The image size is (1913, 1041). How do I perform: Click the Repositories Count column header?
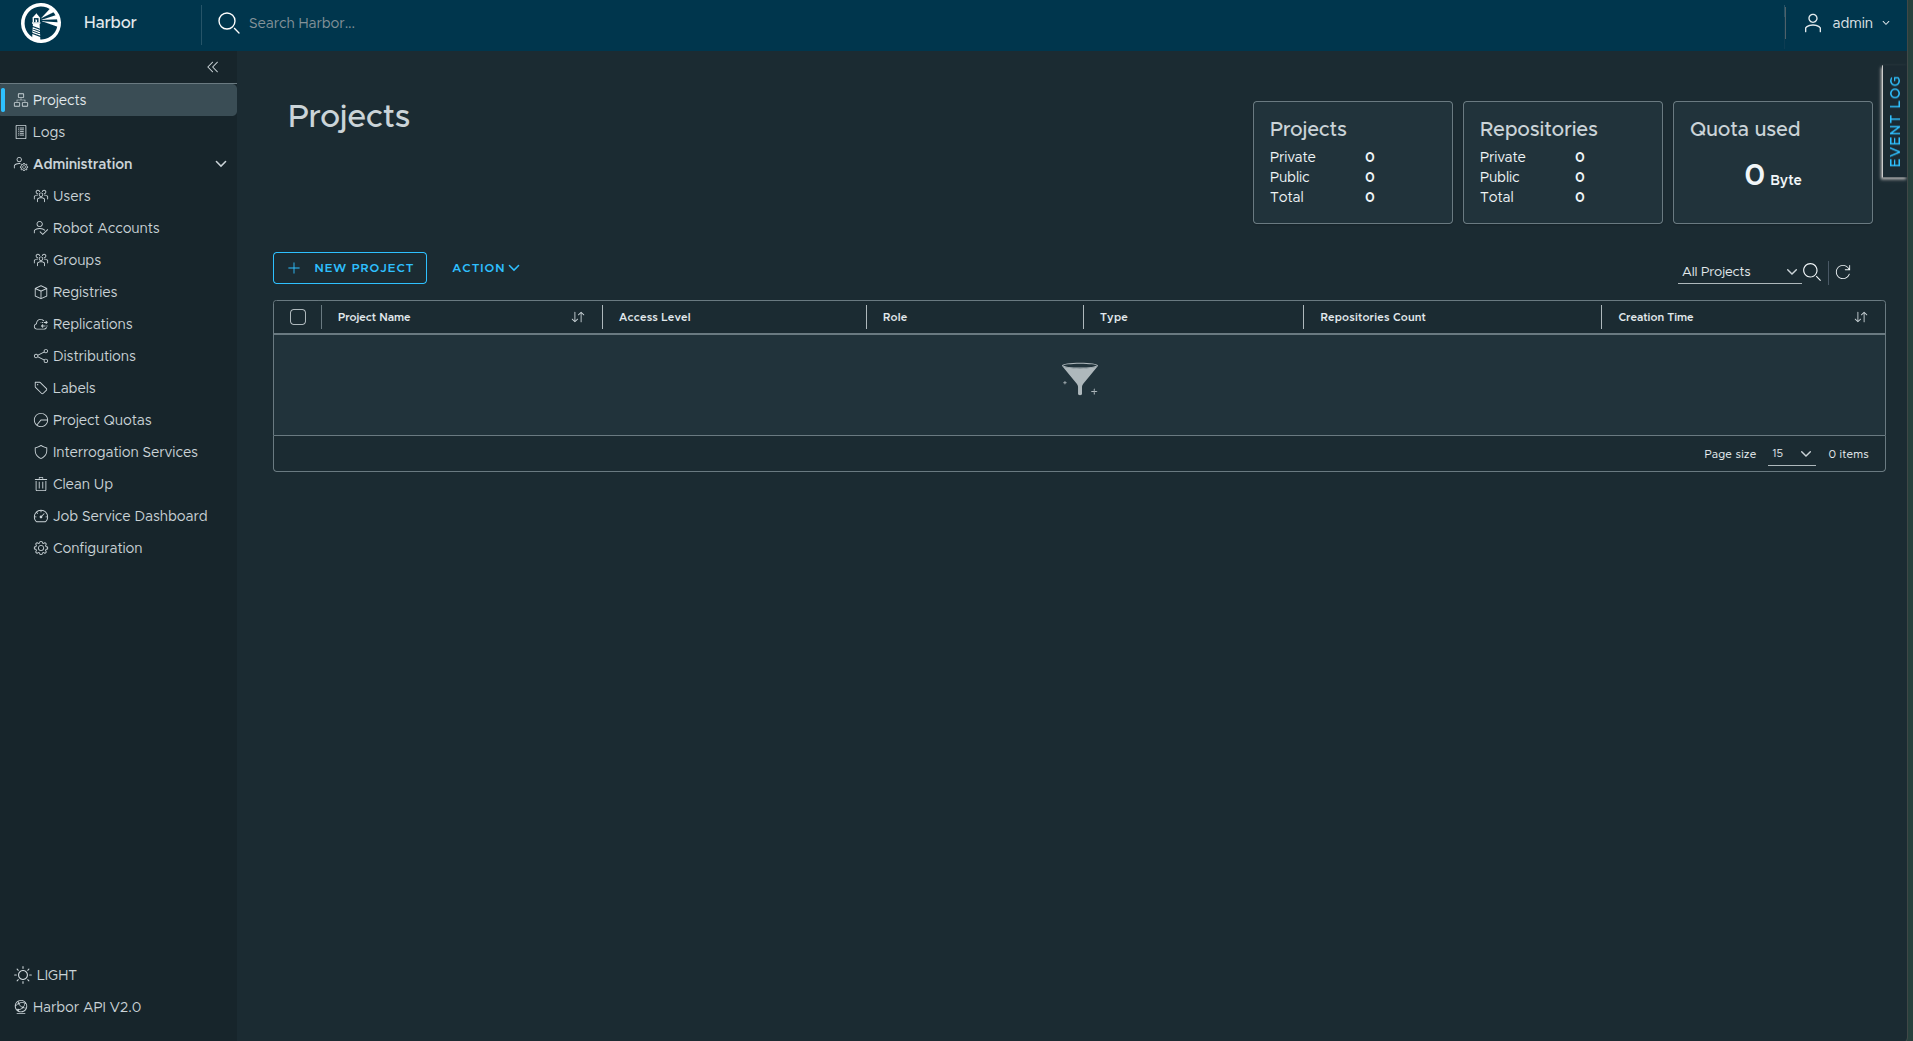point(1372,317)
